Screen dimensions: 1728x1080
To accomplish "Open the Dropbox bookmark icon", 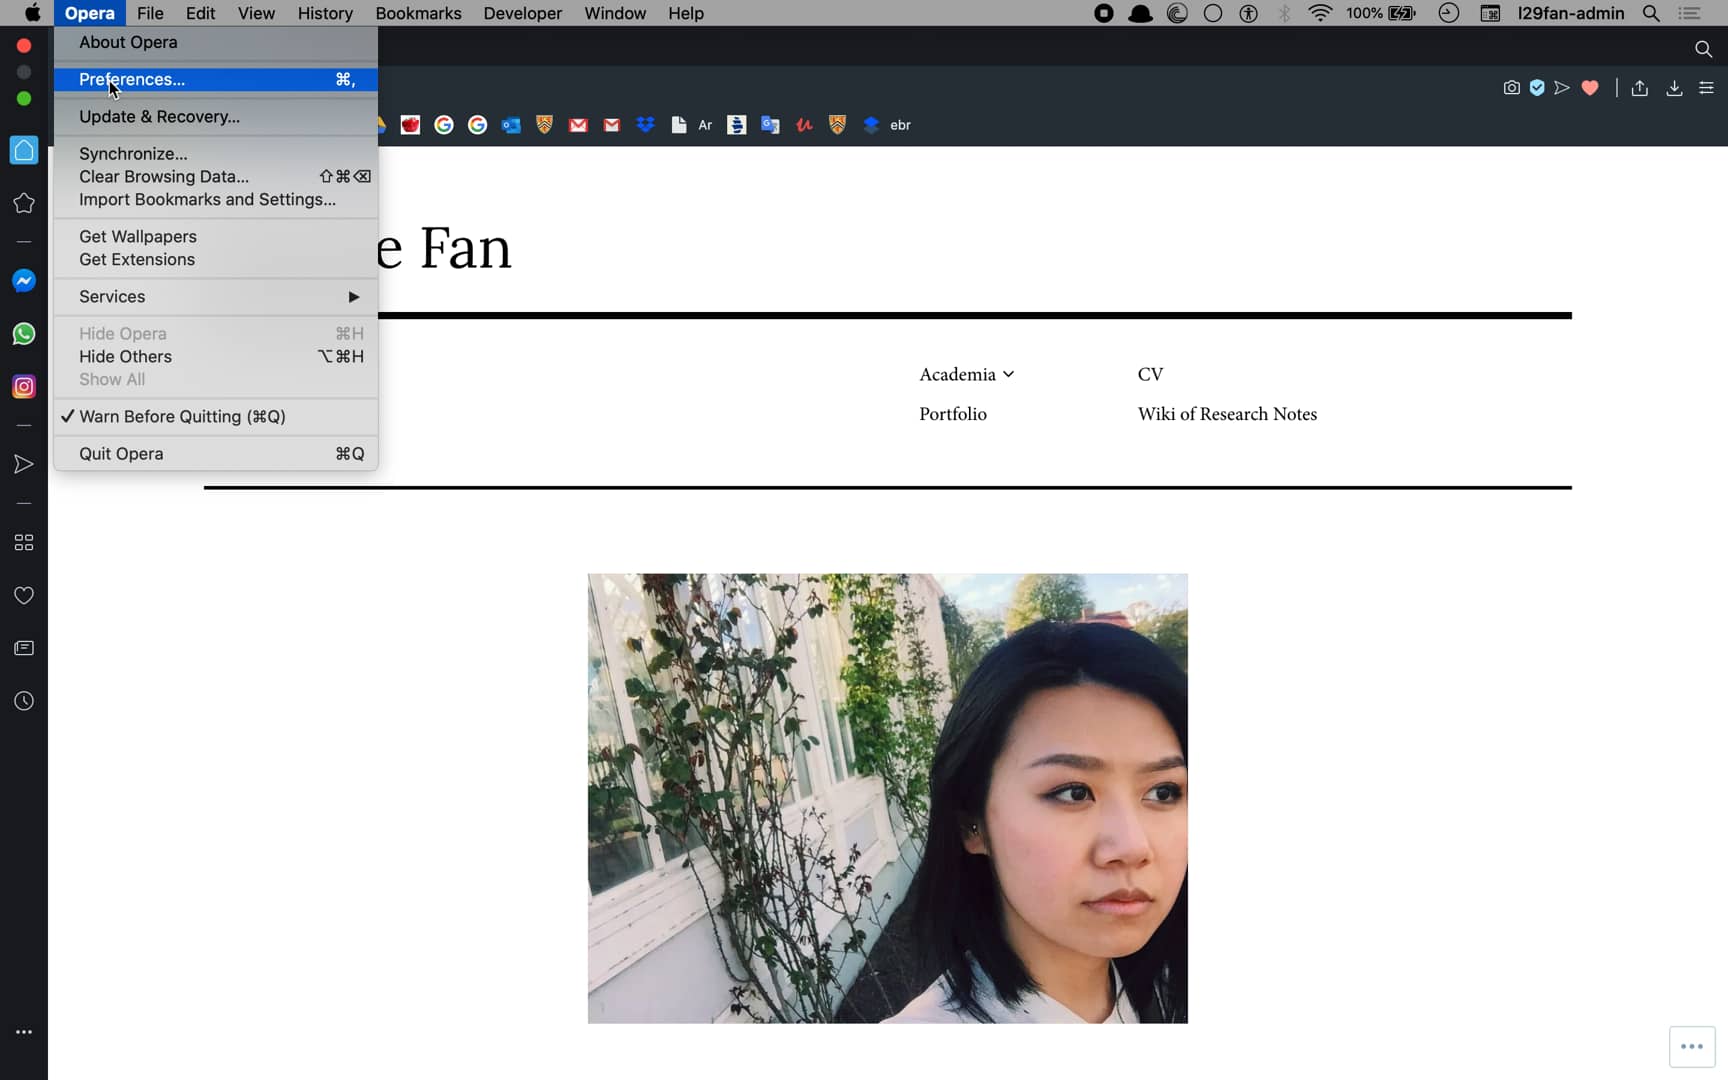I will point(645,125).
